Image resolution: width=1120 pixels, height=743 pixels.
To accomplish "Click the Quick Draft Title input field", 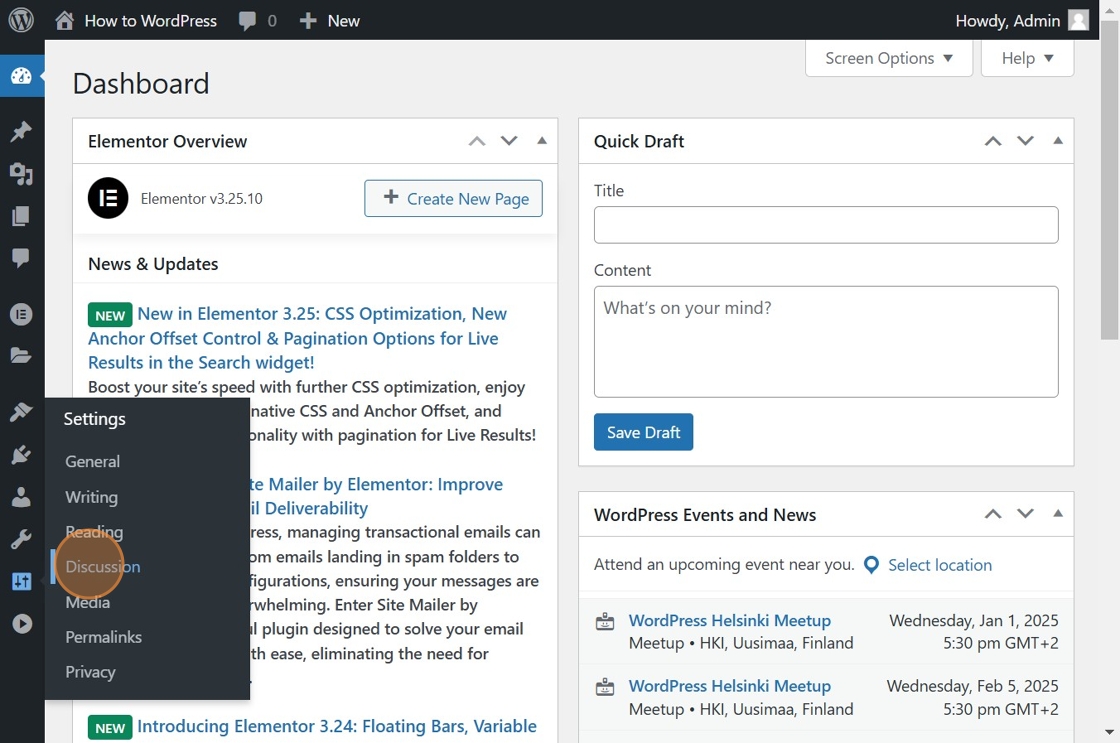I will pyautogui.click(x=826, y=225).
